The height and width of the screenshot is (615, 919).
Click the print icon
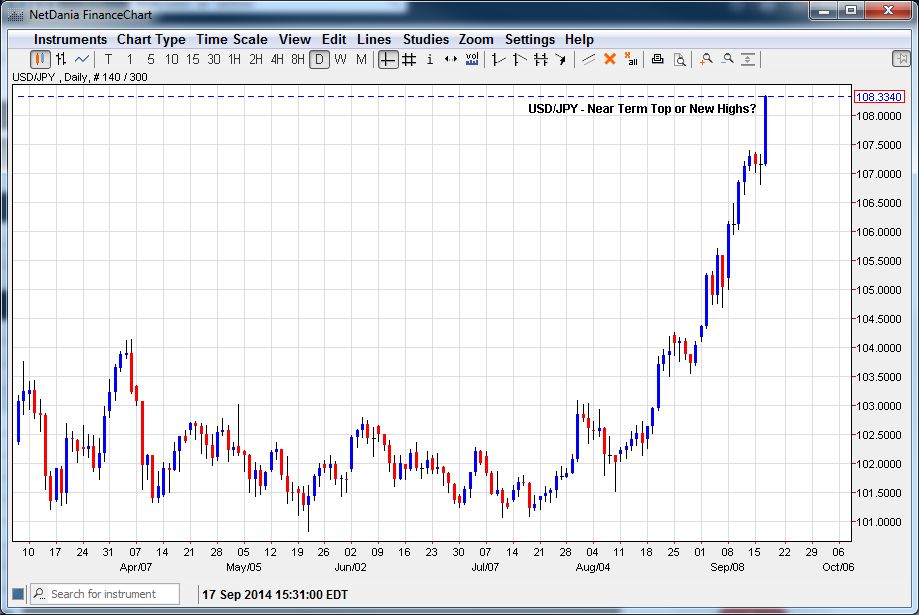click(658, 59)
